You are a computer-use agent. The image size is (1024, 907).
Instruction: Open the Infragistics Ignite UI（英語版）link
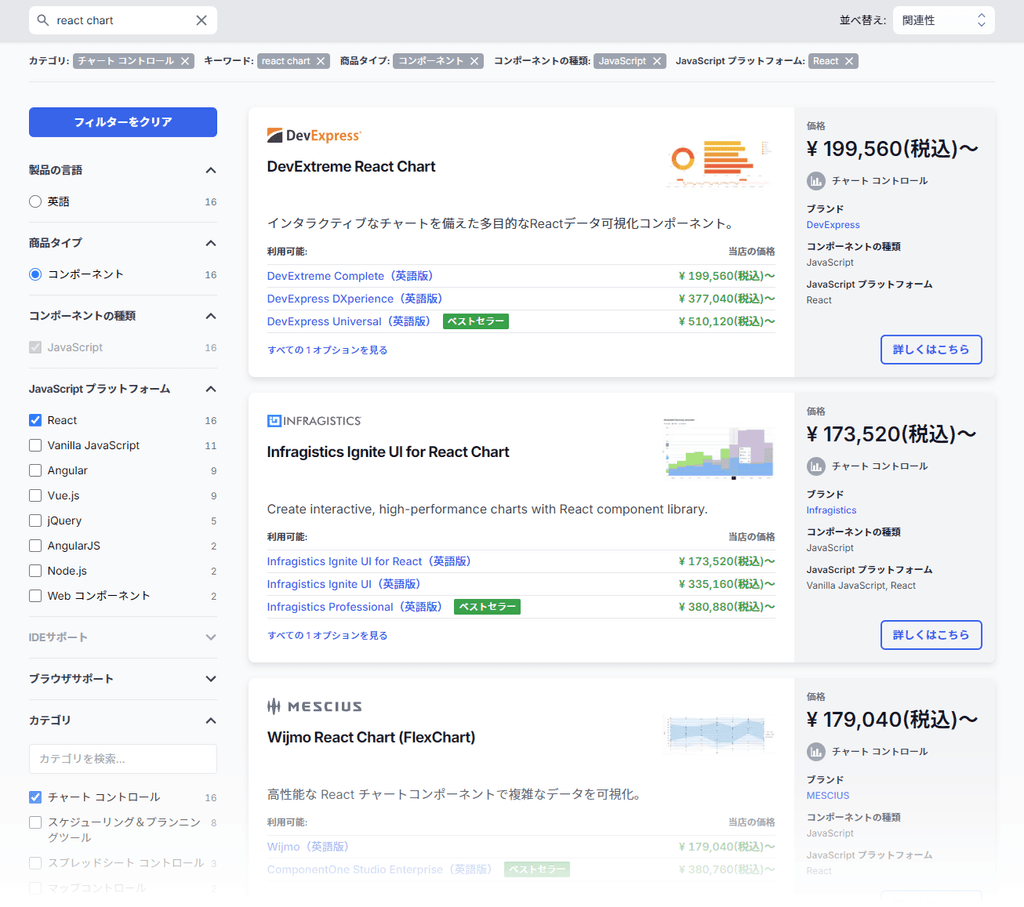click(x=344, y=584)
